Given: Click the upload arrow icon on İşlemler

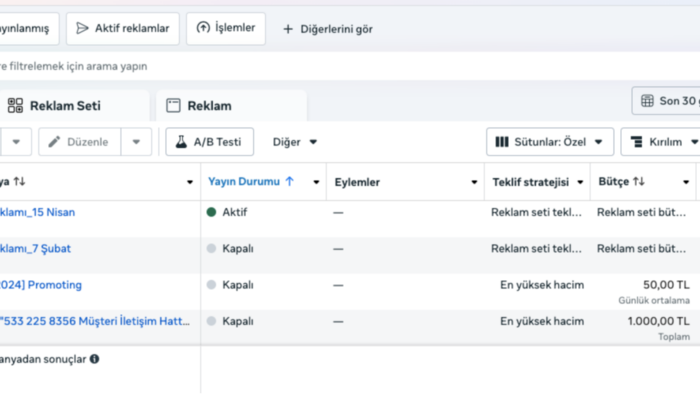Looking at the screenshot, I should coord(203,28).
